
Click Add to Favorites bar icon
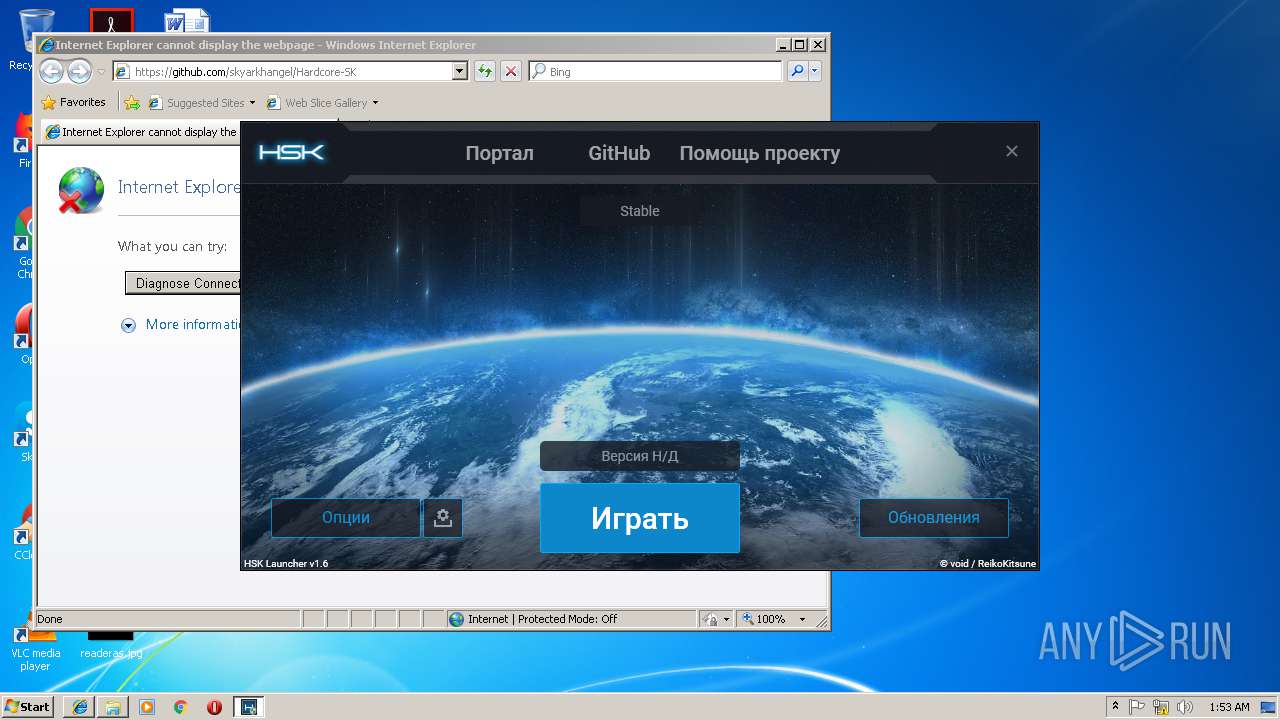pos(132,102)
